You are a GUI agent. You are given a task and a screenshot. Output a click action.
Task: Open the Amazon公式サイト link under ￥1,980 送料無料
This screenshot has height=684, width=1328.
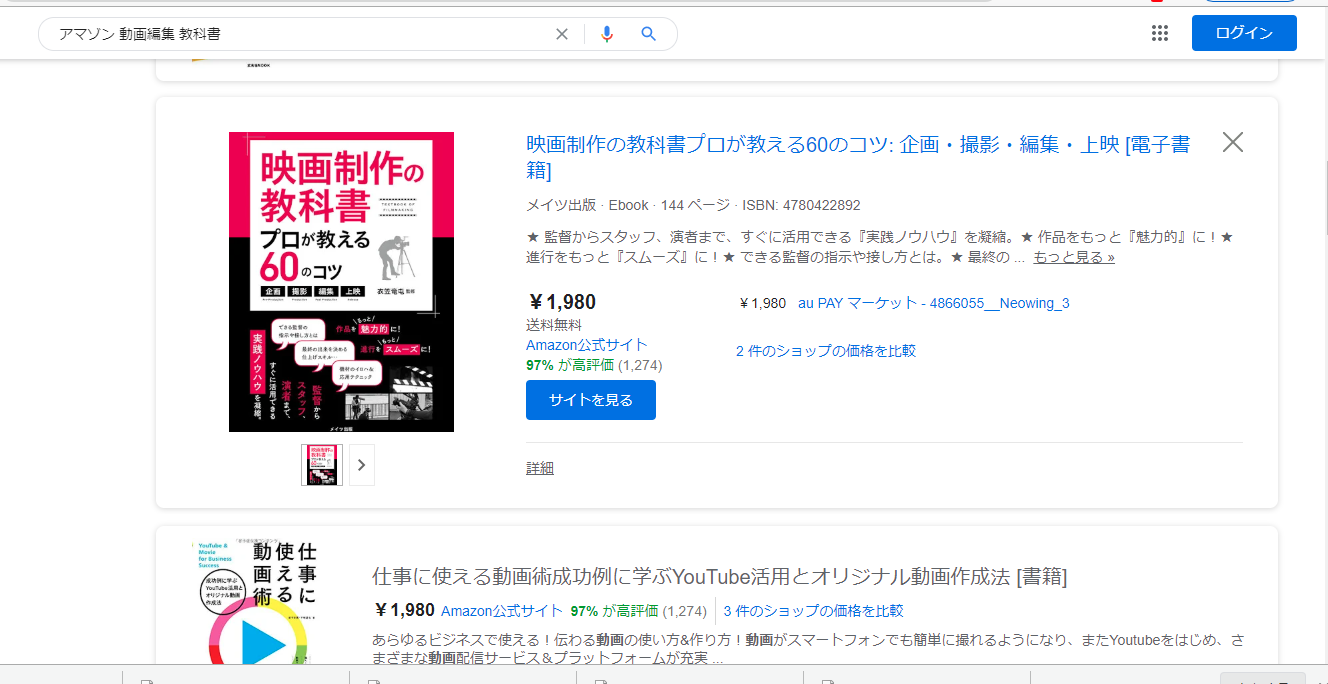[587, 344]
